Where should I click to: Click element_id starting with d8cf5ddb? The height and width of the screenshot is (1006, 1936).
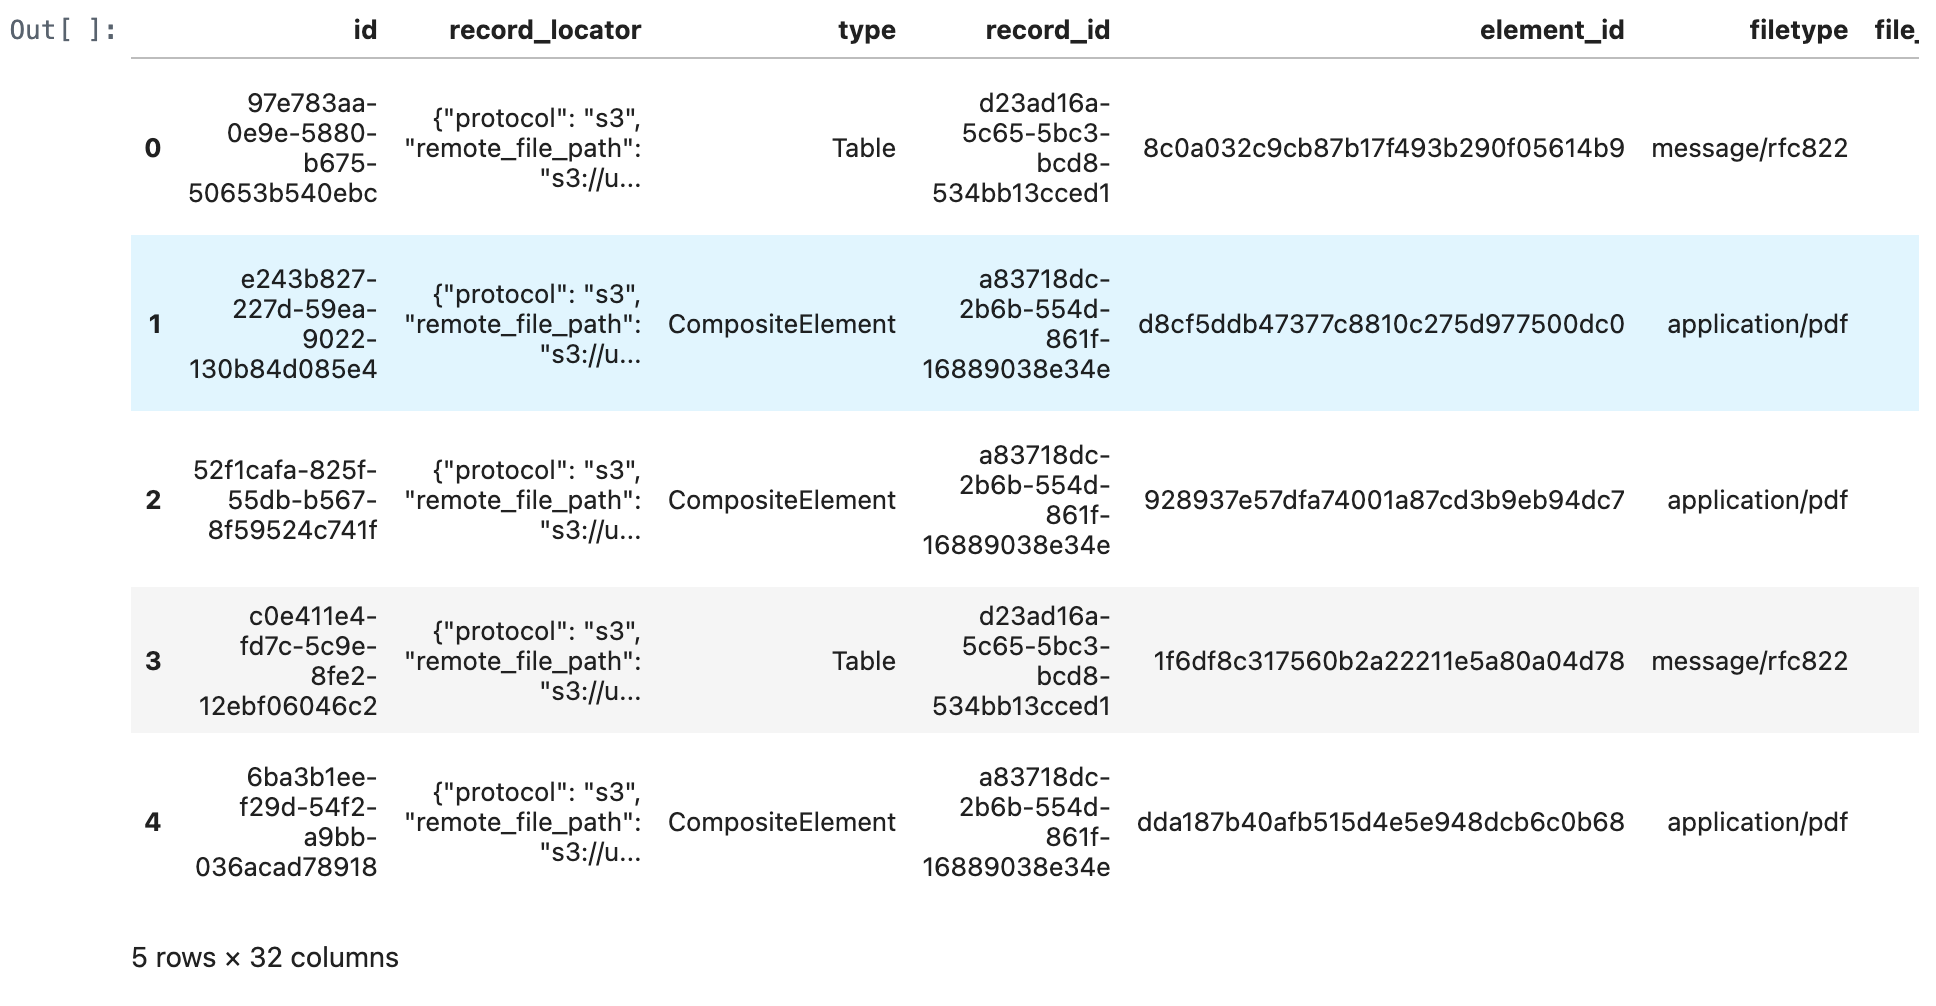(1380, 324)
